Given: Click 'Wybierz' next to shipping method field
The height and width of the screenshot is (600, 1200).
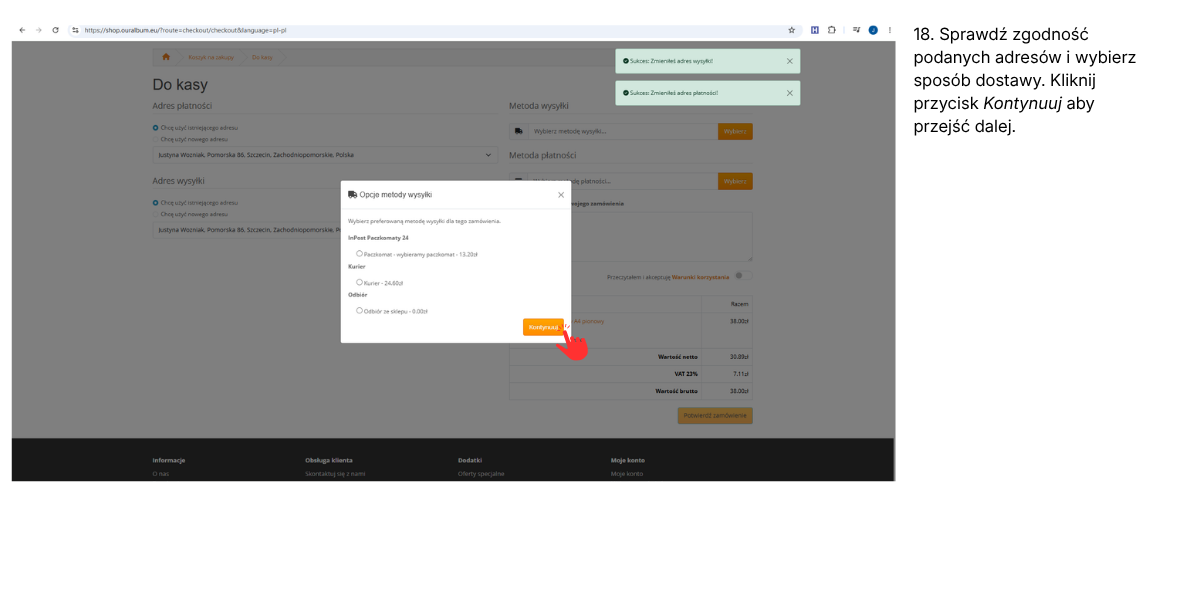Looking at the screenshot, I should pyautogui.click(x=735, y=131).
